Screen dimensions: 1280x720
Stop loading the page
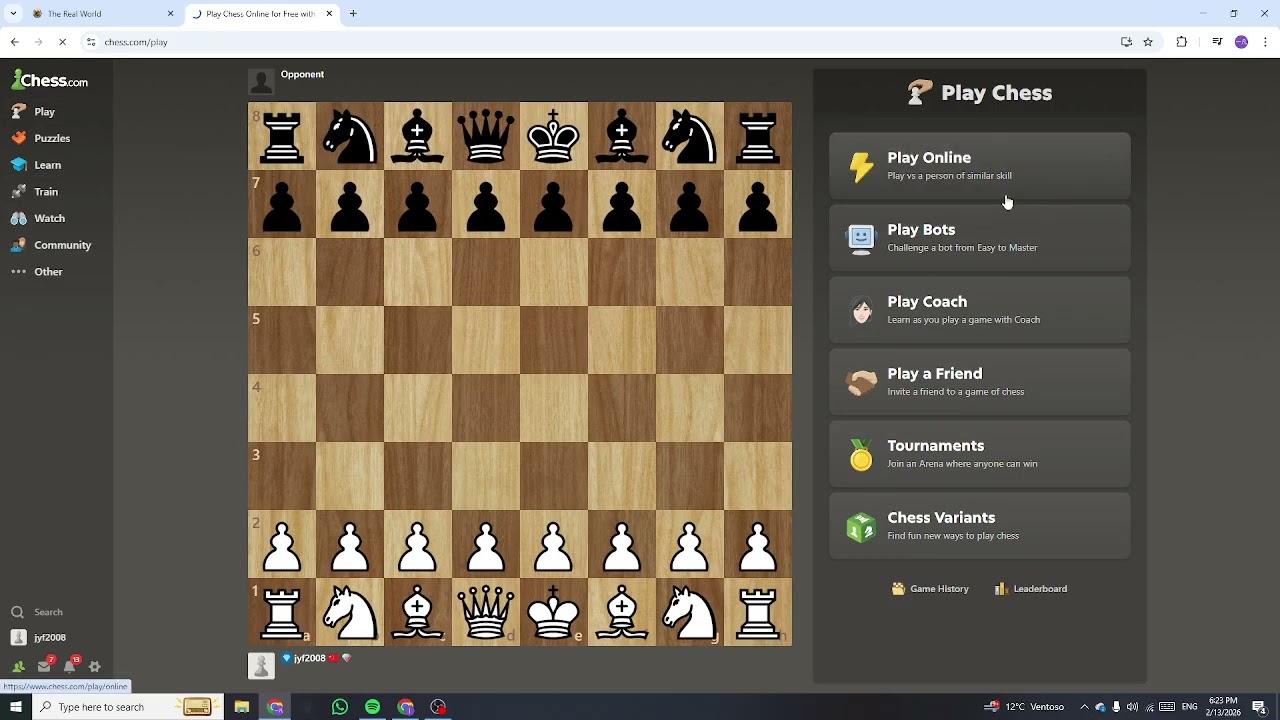click(62, 42)
